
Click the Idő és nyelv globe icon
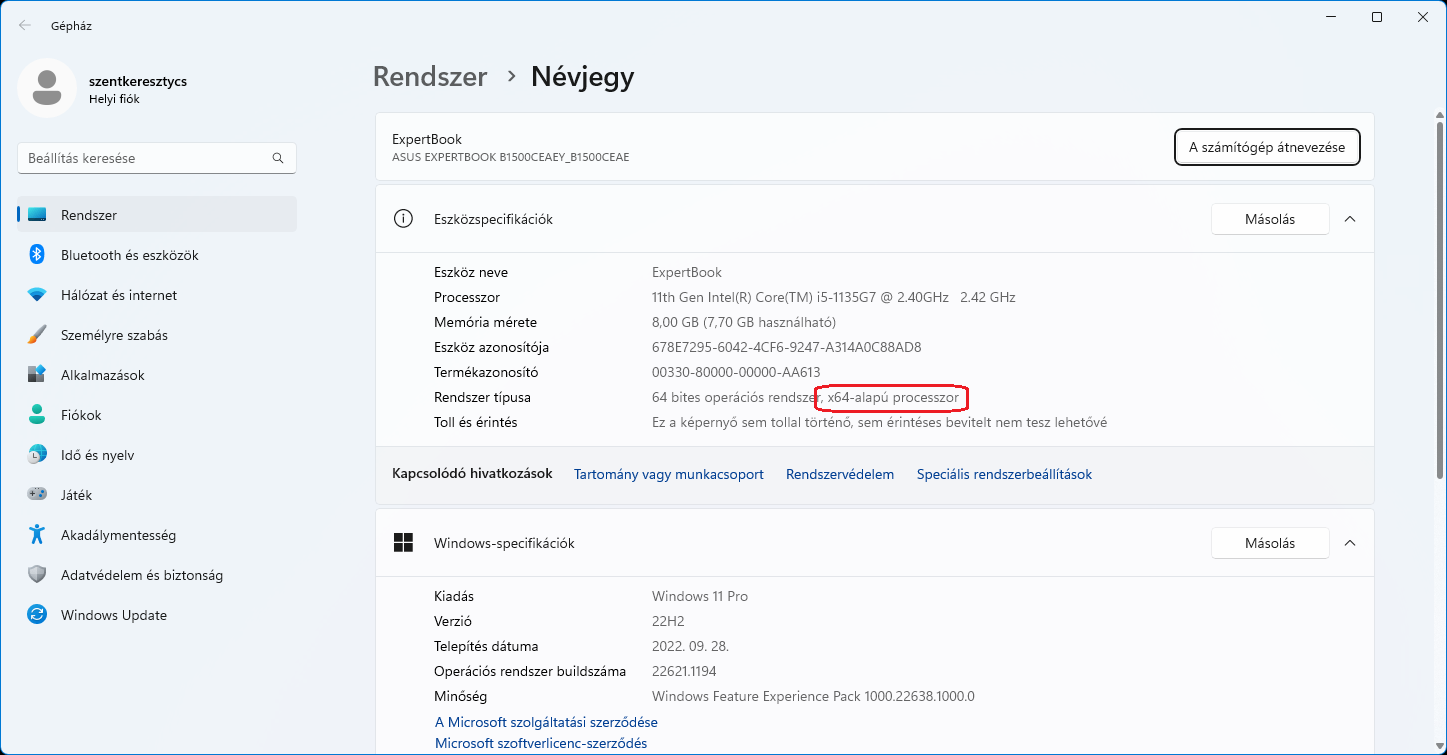37,455
